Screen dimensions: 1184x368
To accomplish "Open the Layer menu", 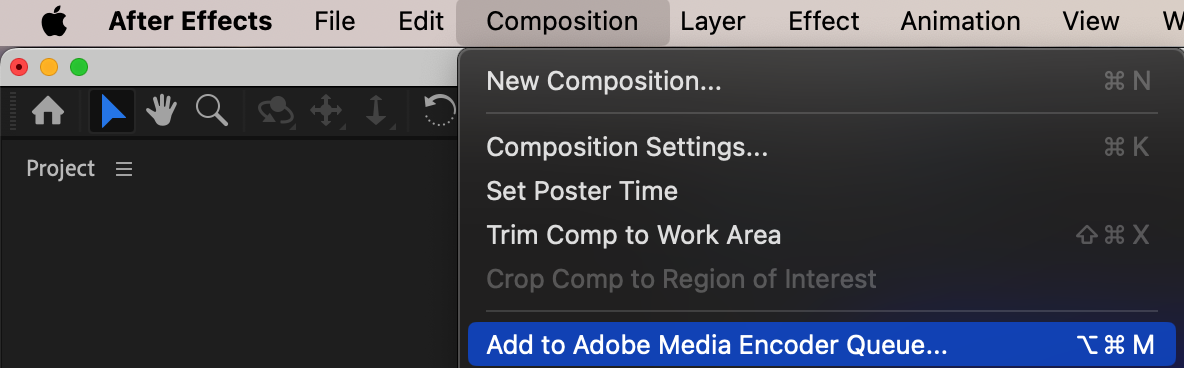I will [713, 21].
